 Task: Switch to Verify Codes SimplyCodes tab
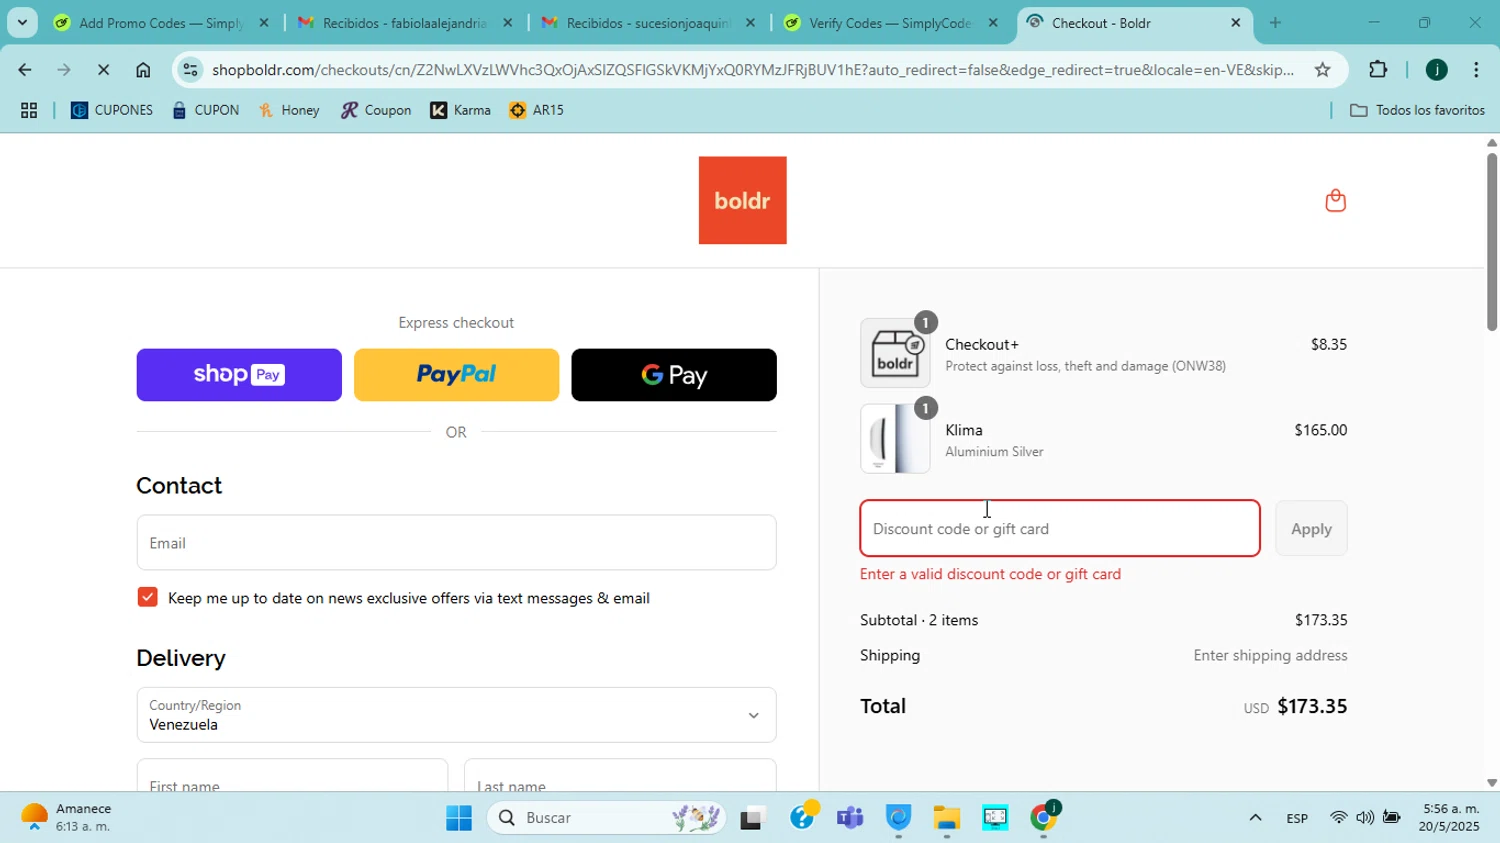pos(890,22)
